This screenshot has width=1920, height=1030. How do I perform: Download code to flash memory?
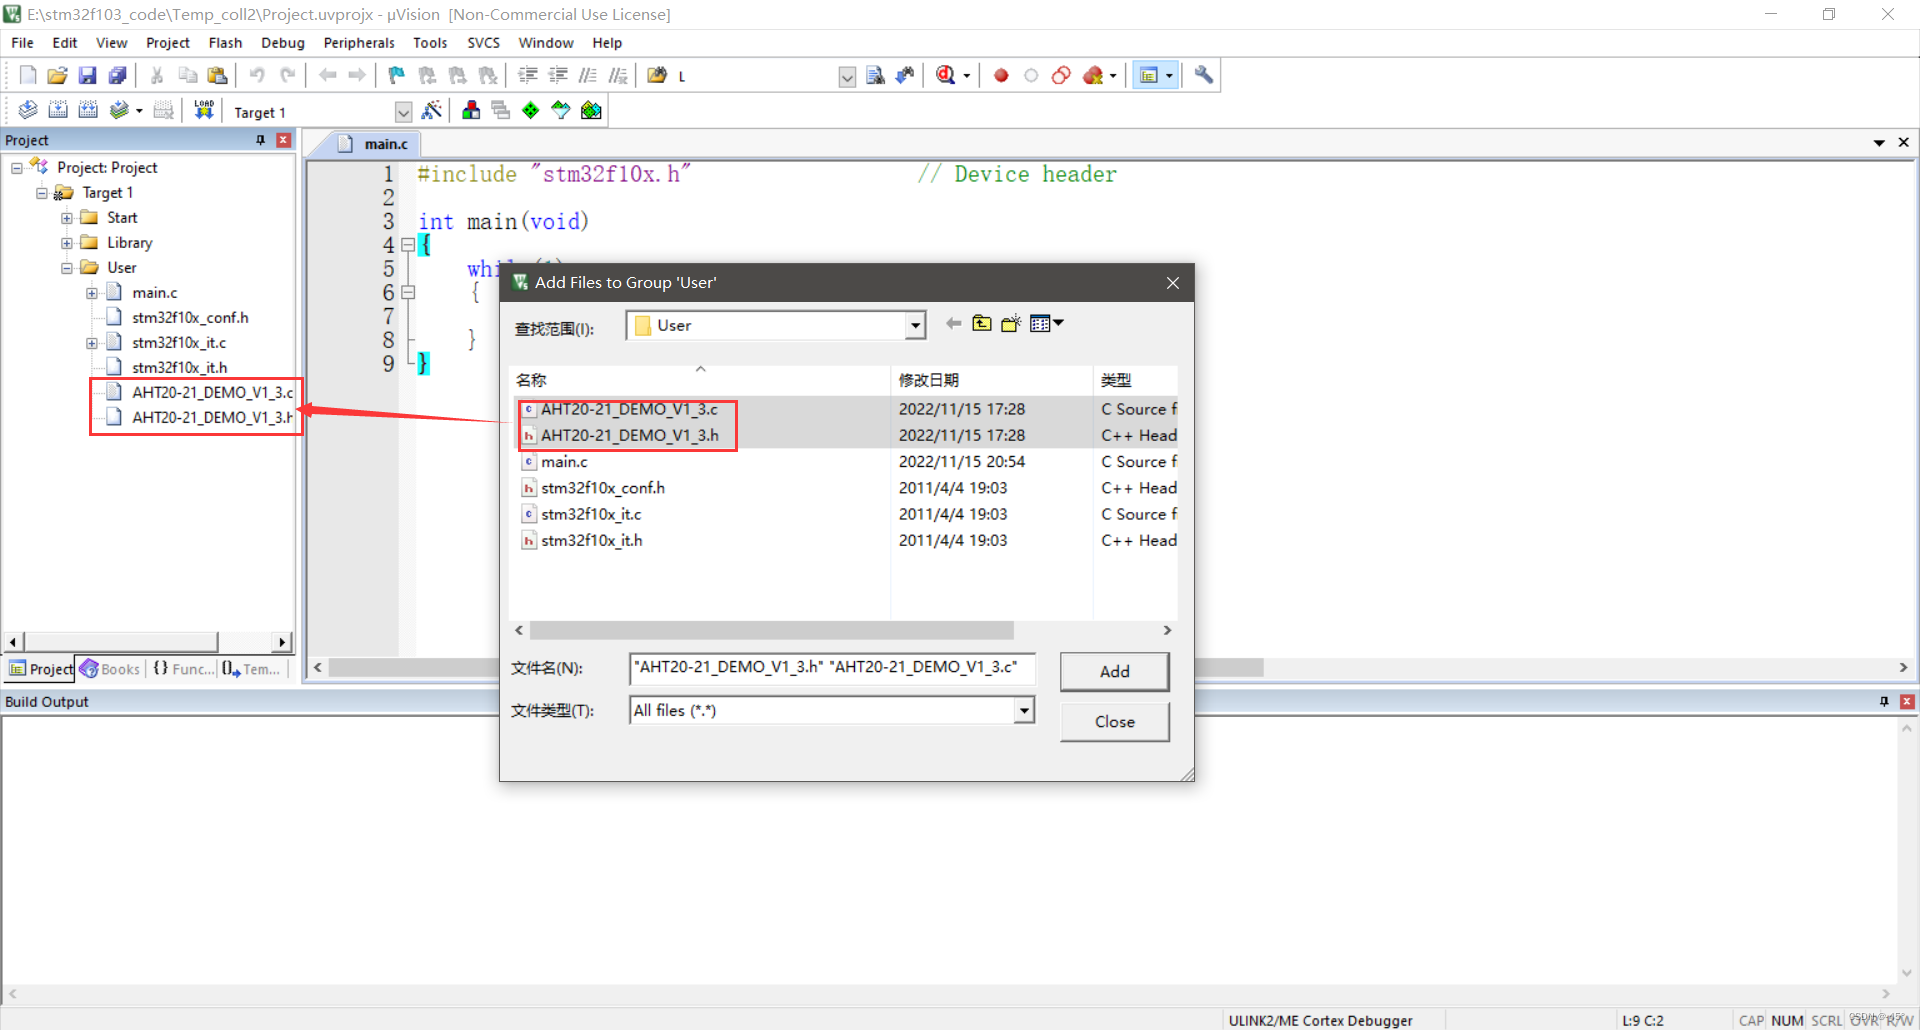(203, 110)
